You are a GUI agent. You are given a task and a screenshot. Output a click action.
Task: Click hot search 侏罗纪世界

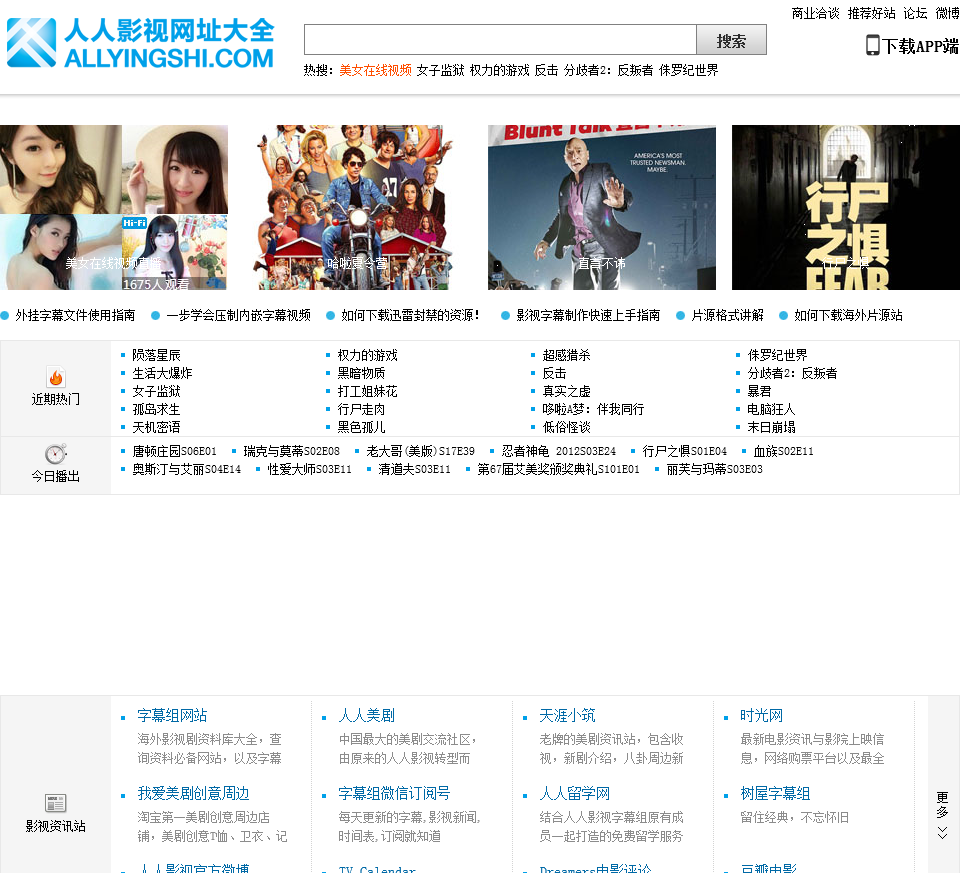pyautogui.click(x=688, y=70)
